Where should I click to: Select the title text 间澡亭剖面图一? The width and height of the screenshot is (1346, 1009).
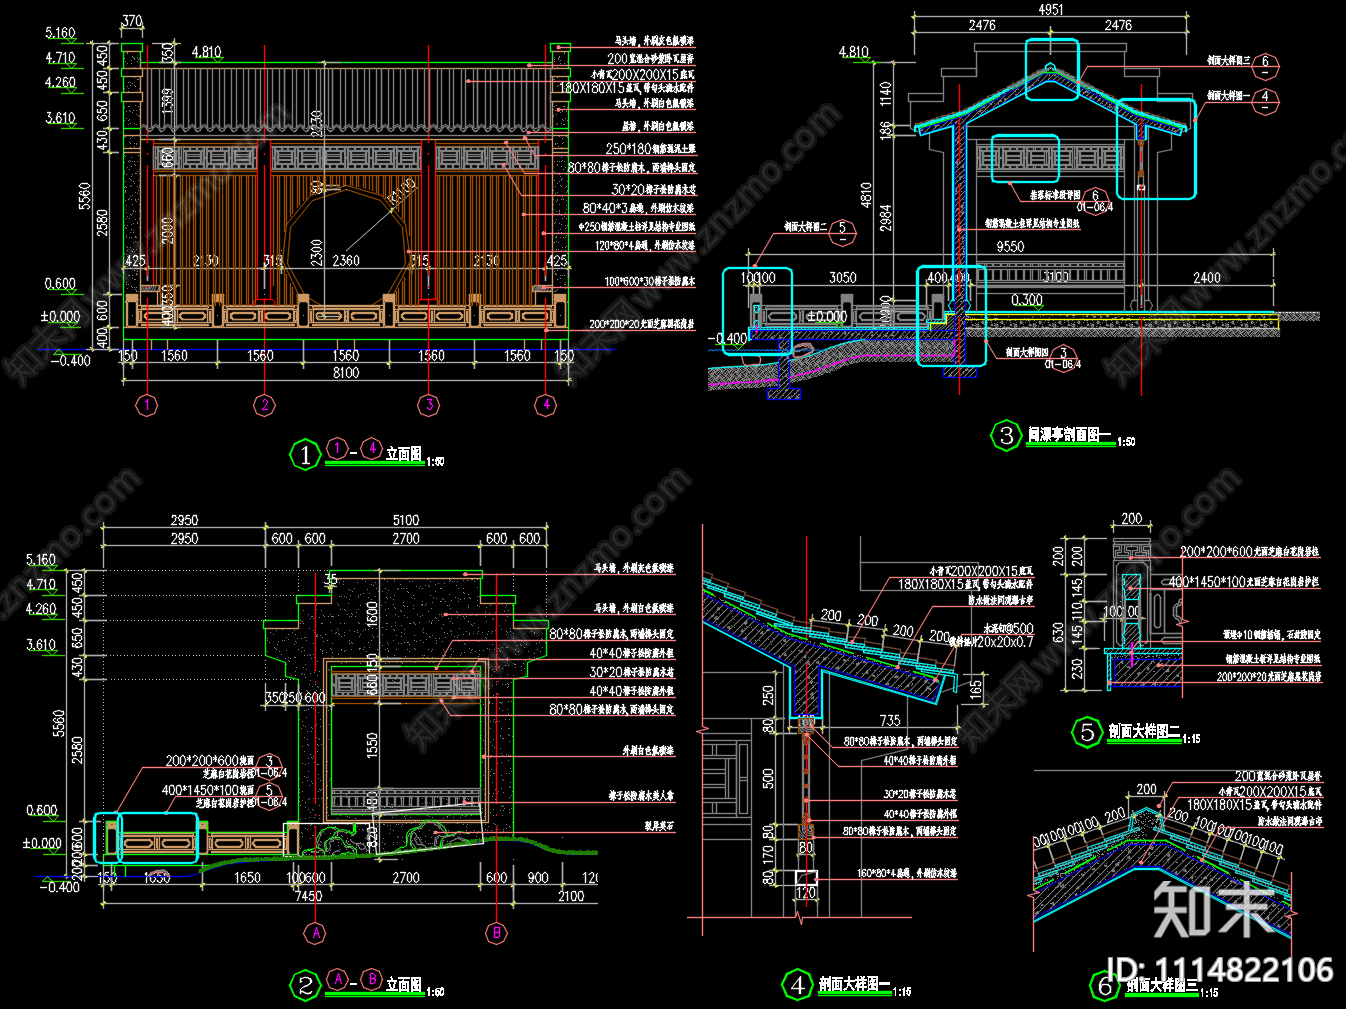(x=1069, y=435)
